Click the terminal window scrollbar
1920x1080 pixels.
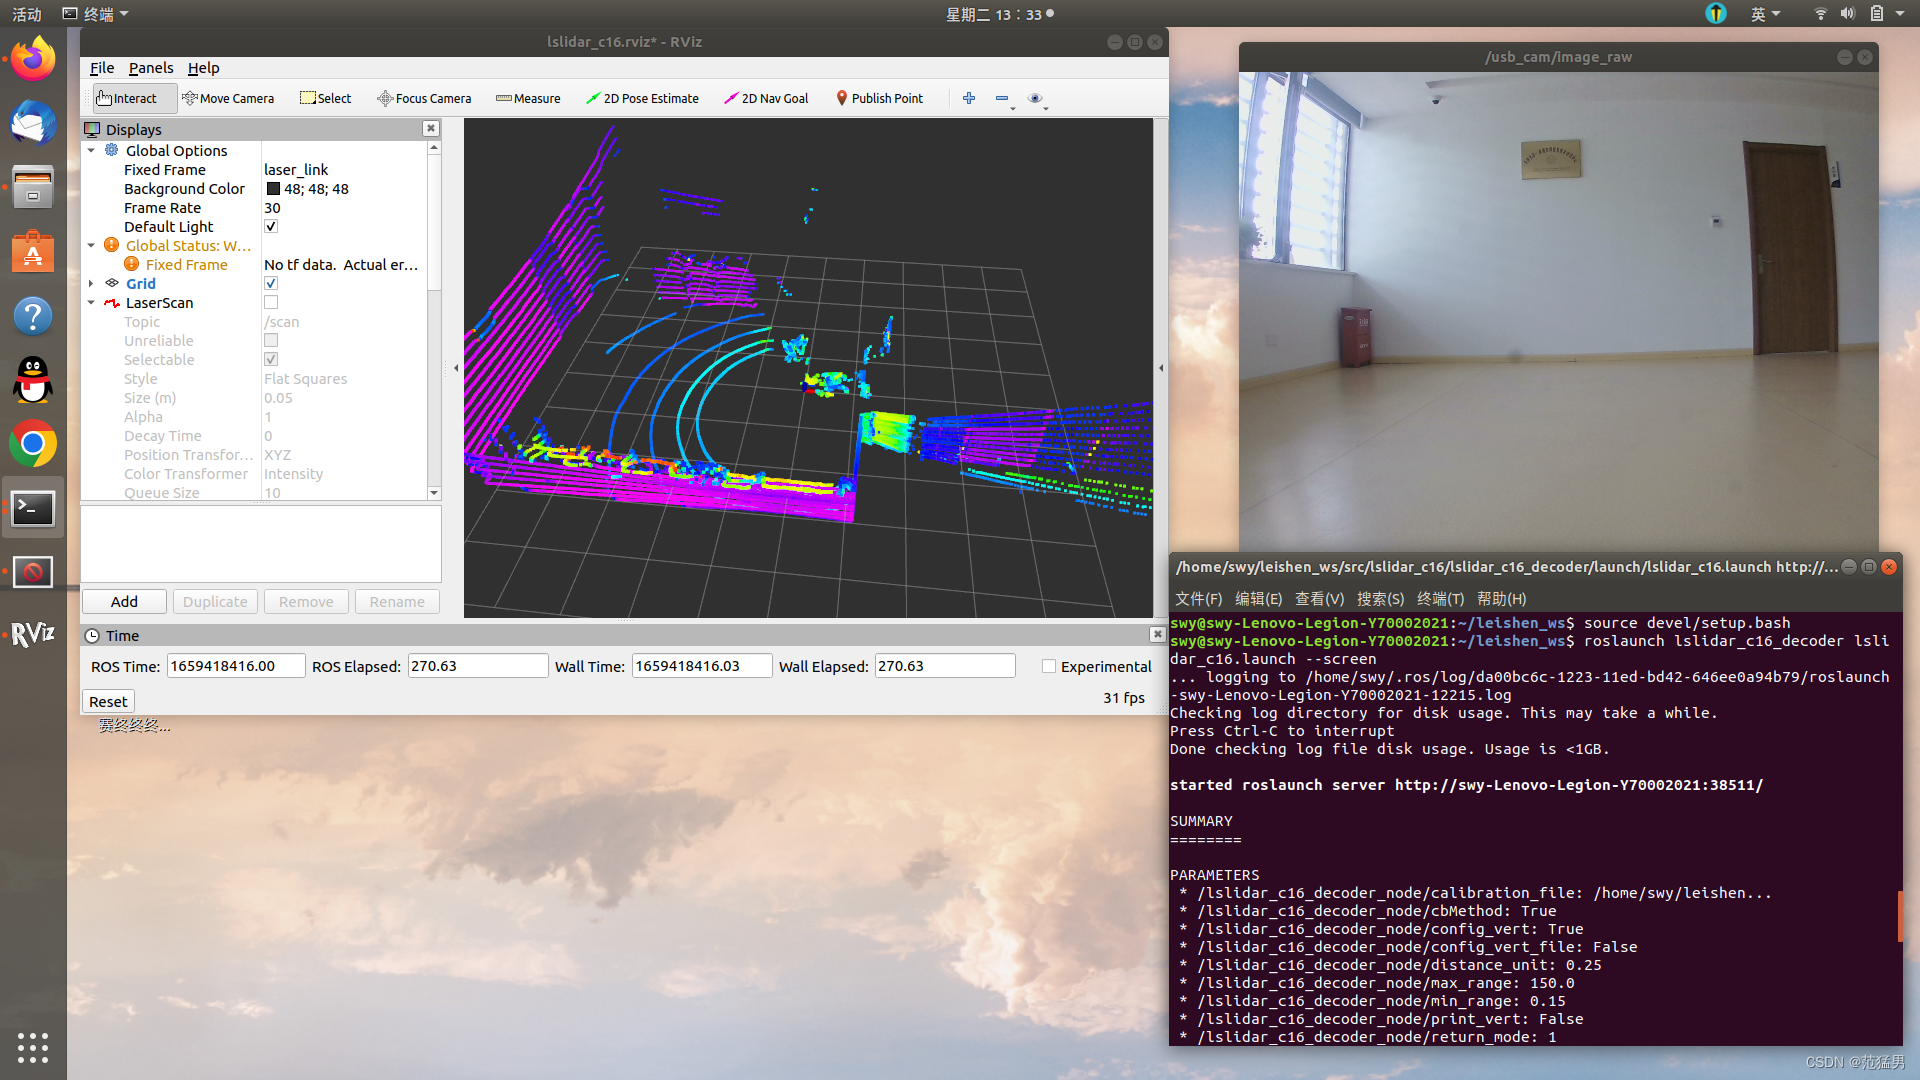click(x=1900, y=915)
